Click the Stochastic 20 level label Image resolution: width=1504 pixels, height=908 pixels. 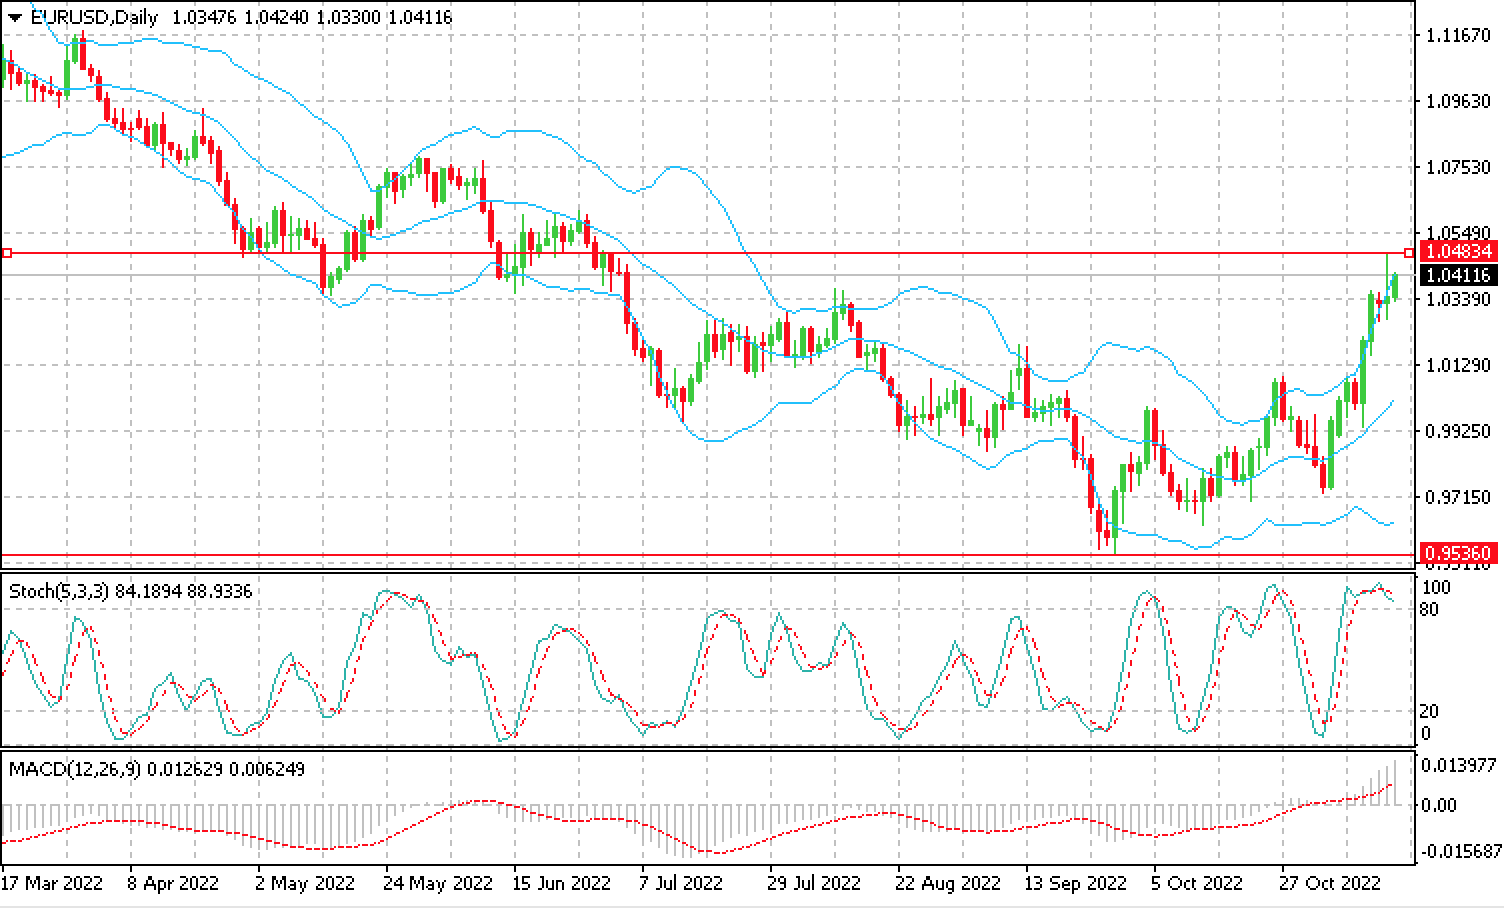[x=1431, y=711]
